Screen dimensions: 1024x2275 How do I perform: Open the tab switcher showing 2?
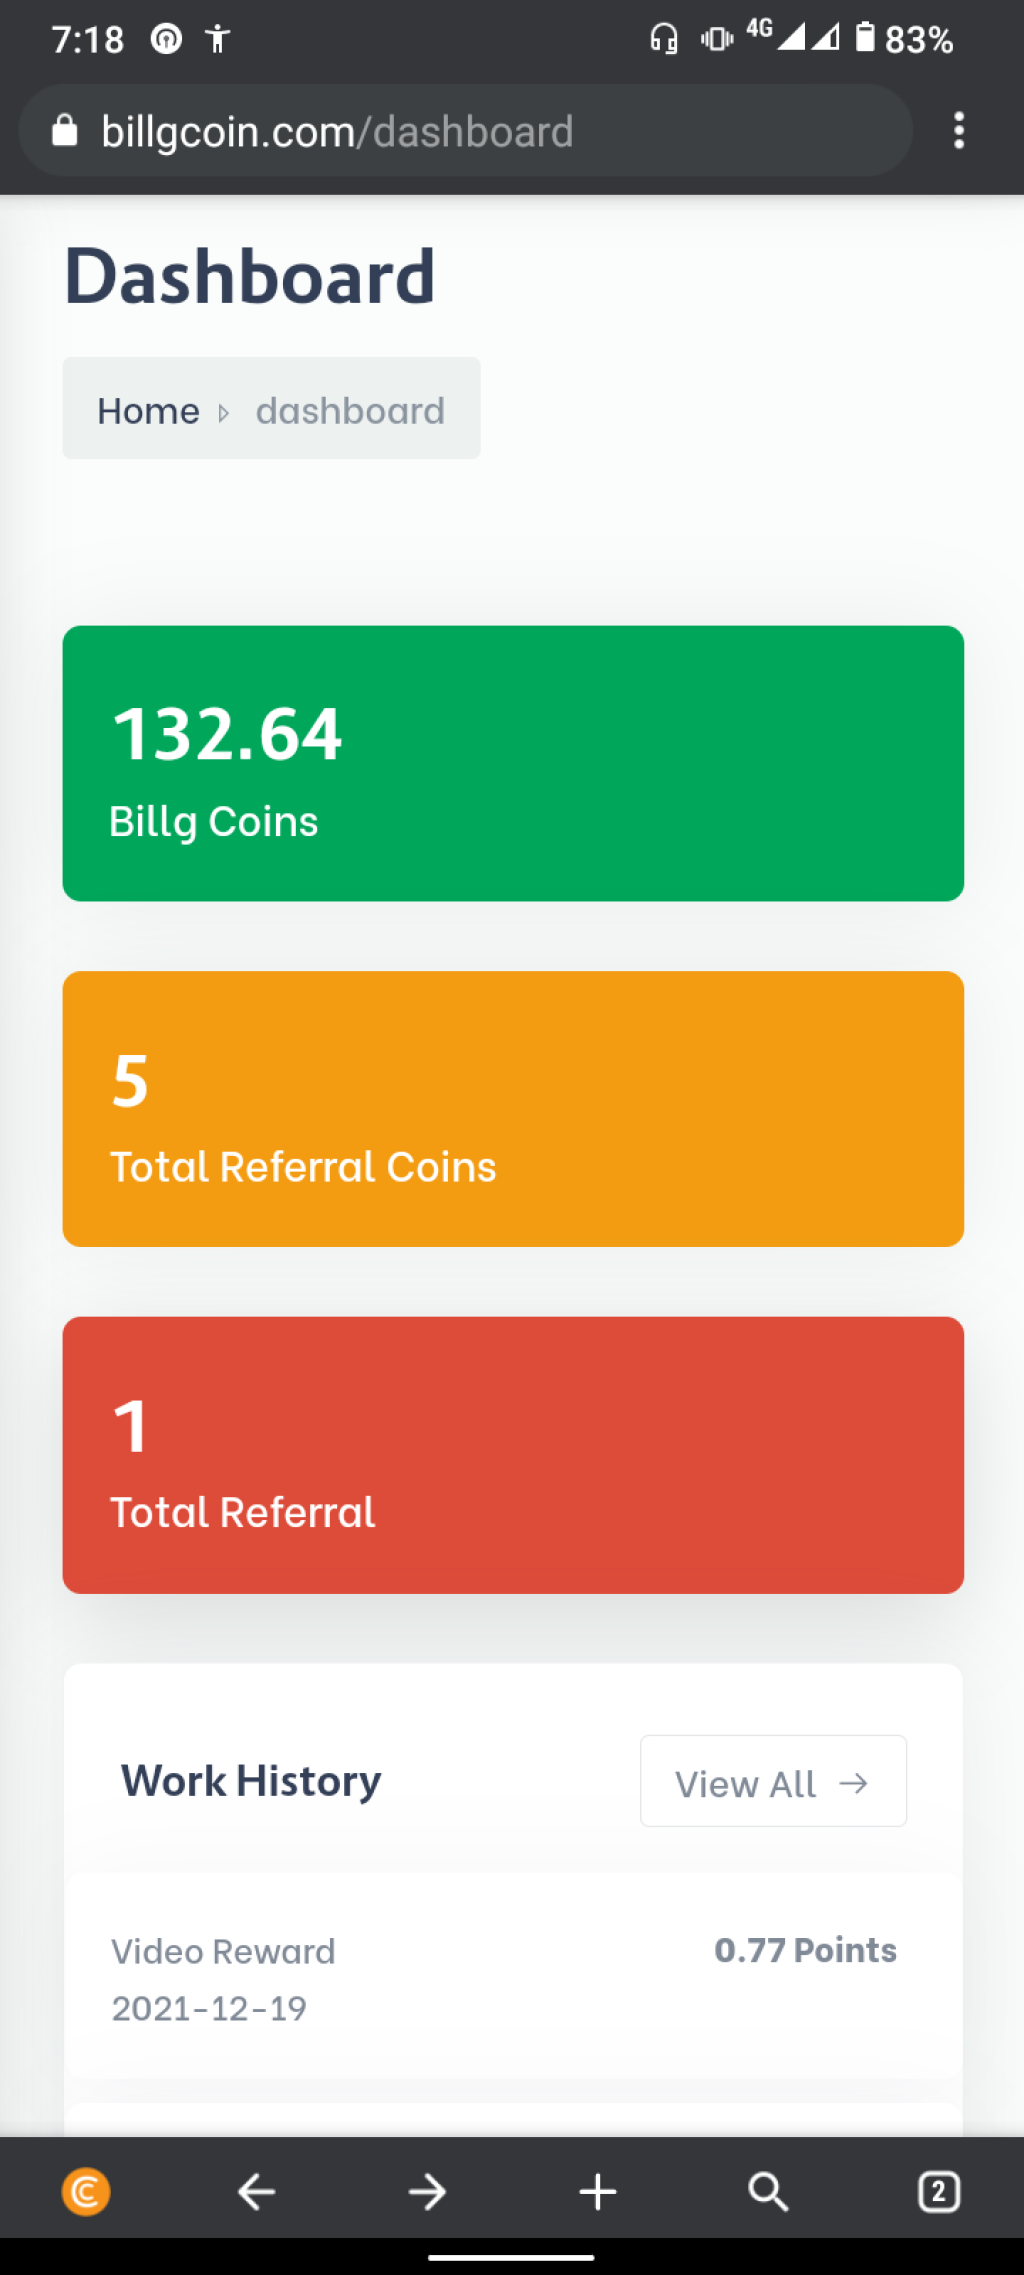pyautogui.click(x=939, y=2192)
